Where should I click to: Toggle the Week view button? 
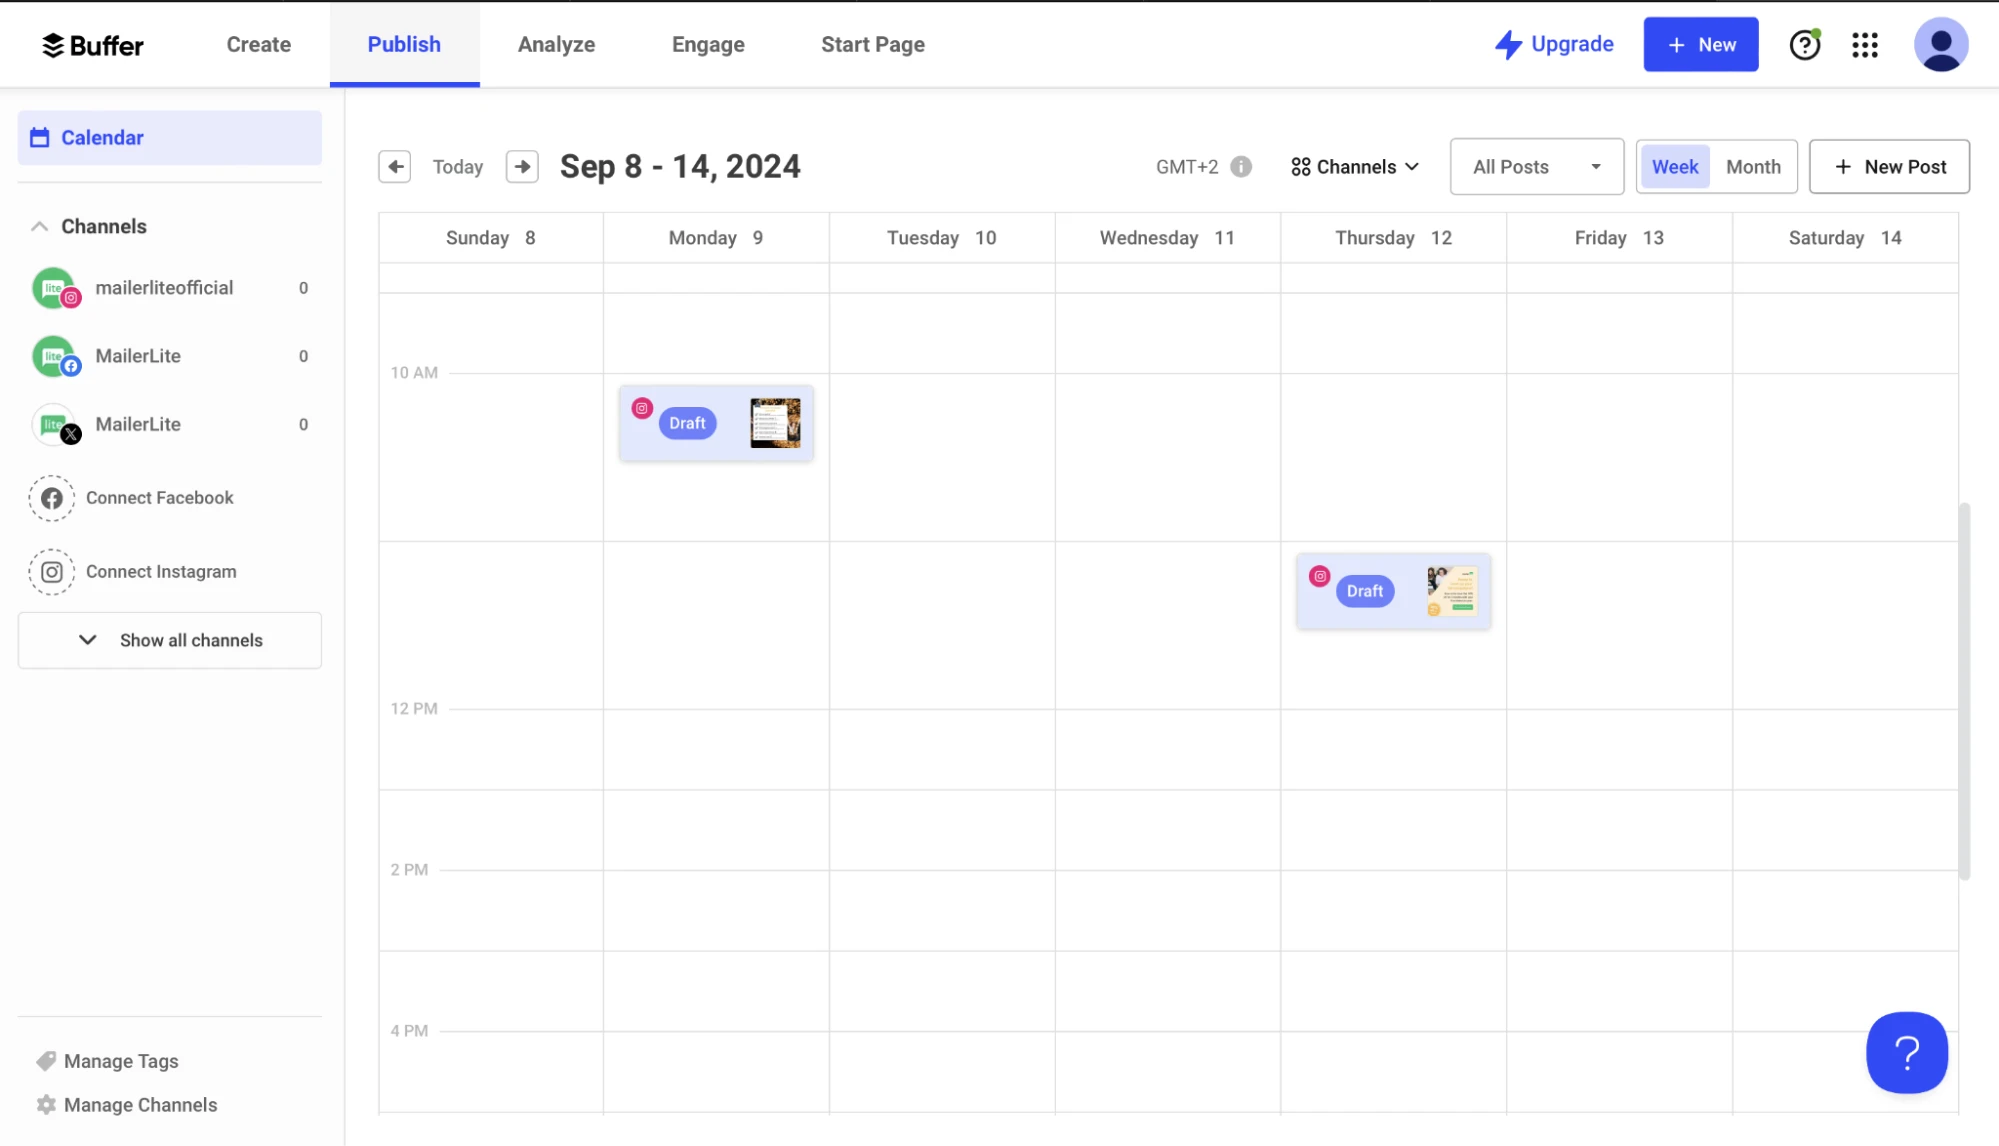coord(1674,165)
